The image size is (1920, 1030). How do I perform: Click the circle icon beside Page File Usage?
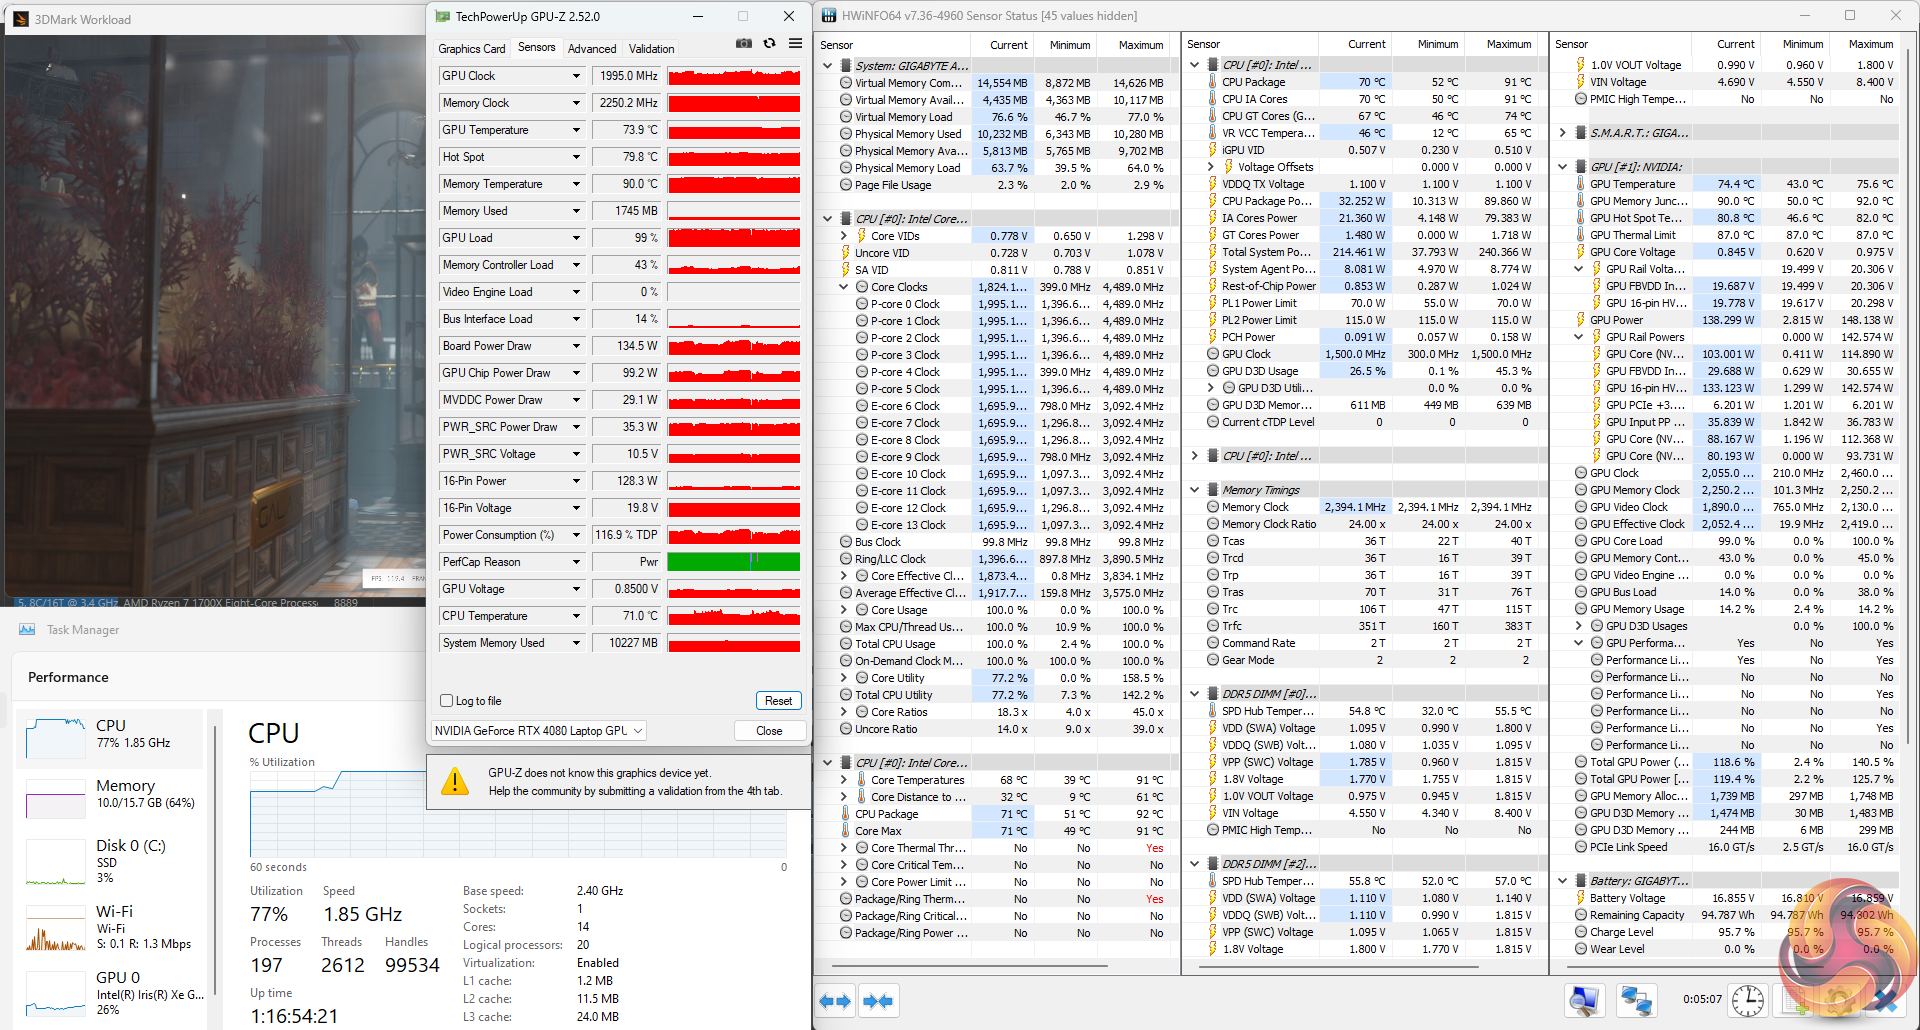[846, 185]
